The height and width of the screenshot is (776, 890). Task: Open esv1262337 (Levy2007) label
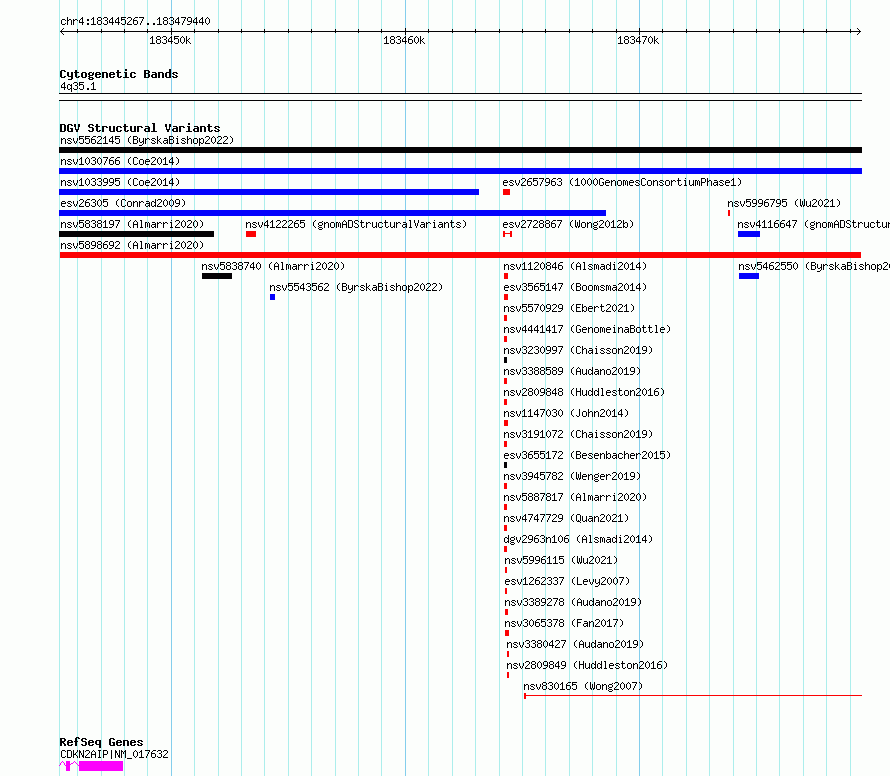567,581
